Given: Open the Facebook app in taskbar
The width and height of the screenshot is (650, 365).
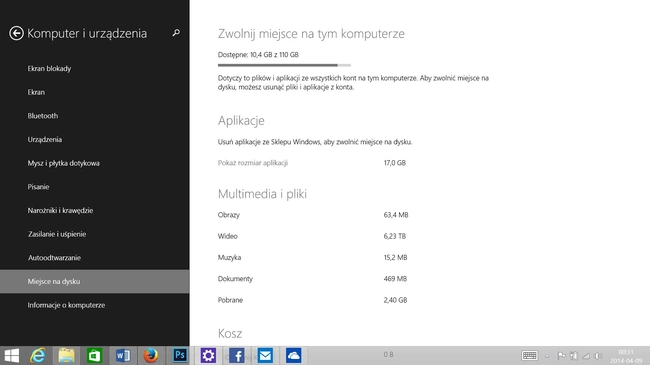Looking at the screenshot, I should 237,355.
